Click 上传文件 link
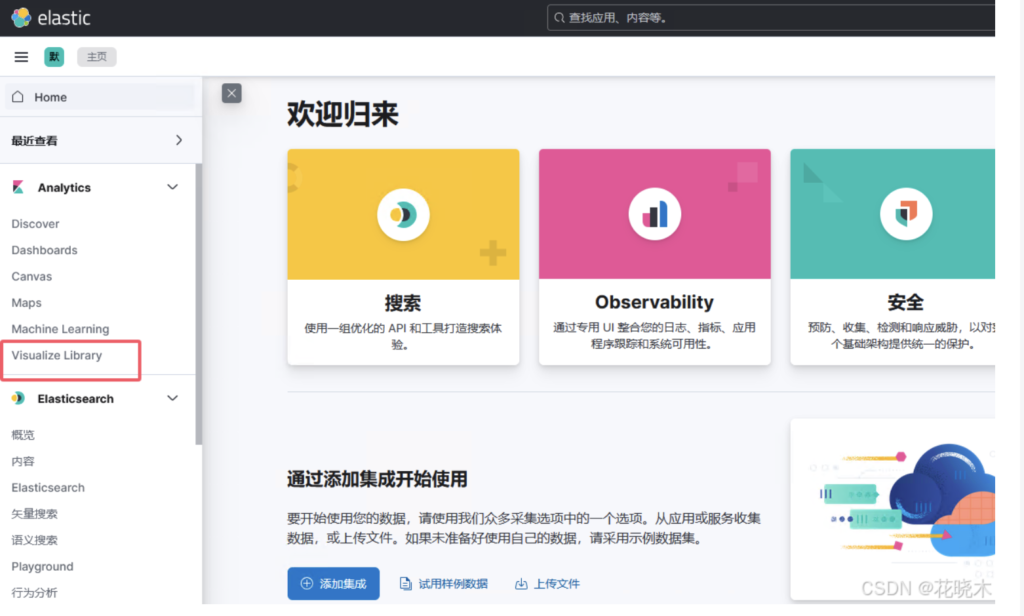 point(556,583)
